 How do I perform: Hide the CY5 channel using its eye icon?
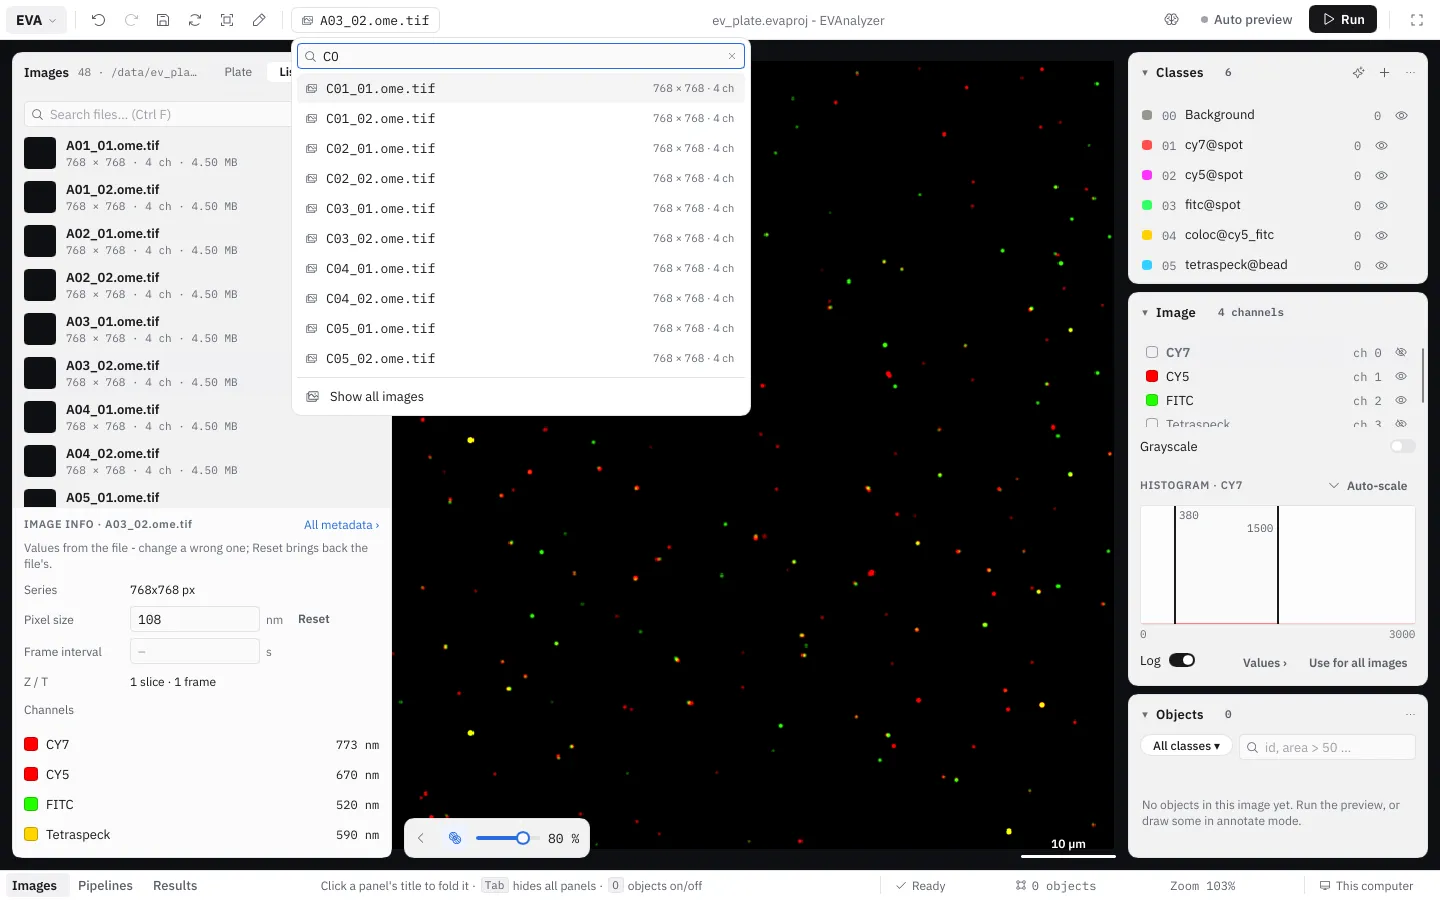click(x=1401, y=377)
